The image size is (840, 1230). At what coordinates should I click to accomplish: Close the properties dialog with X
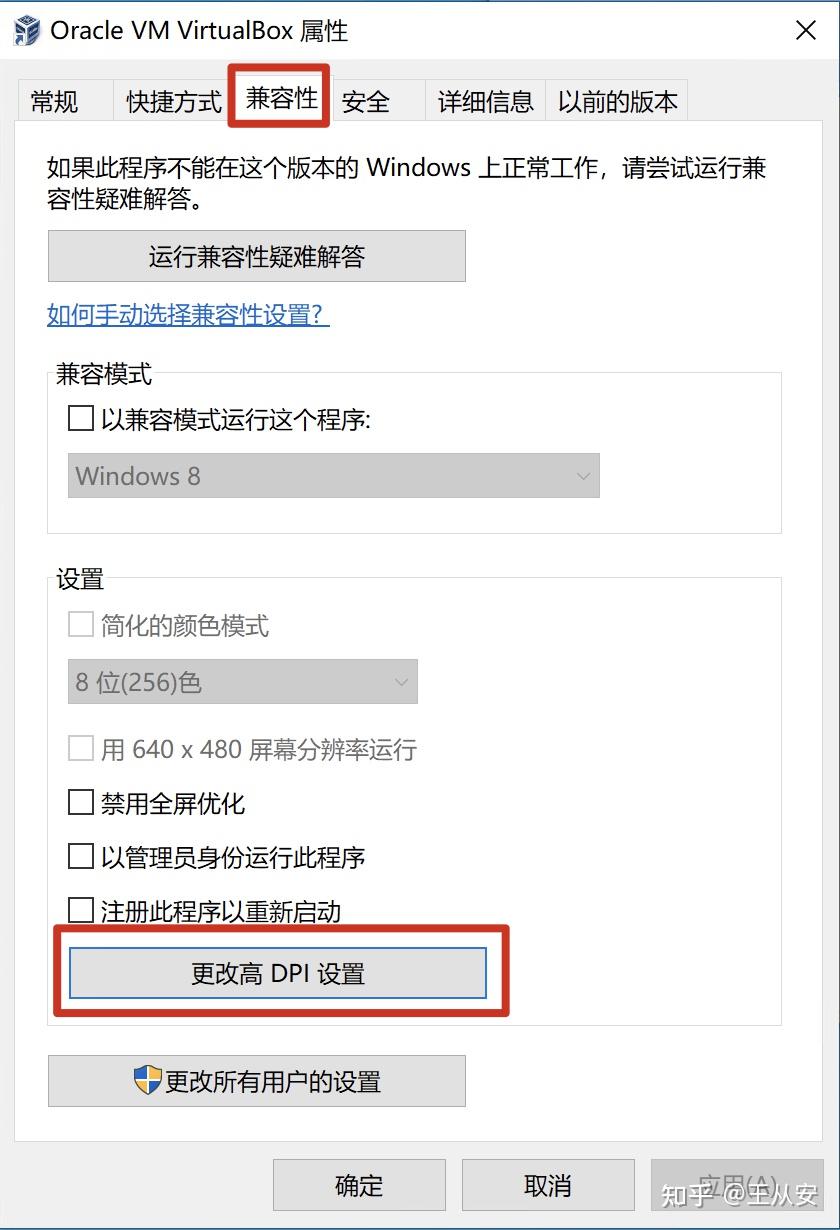click(x=806, y=31)
